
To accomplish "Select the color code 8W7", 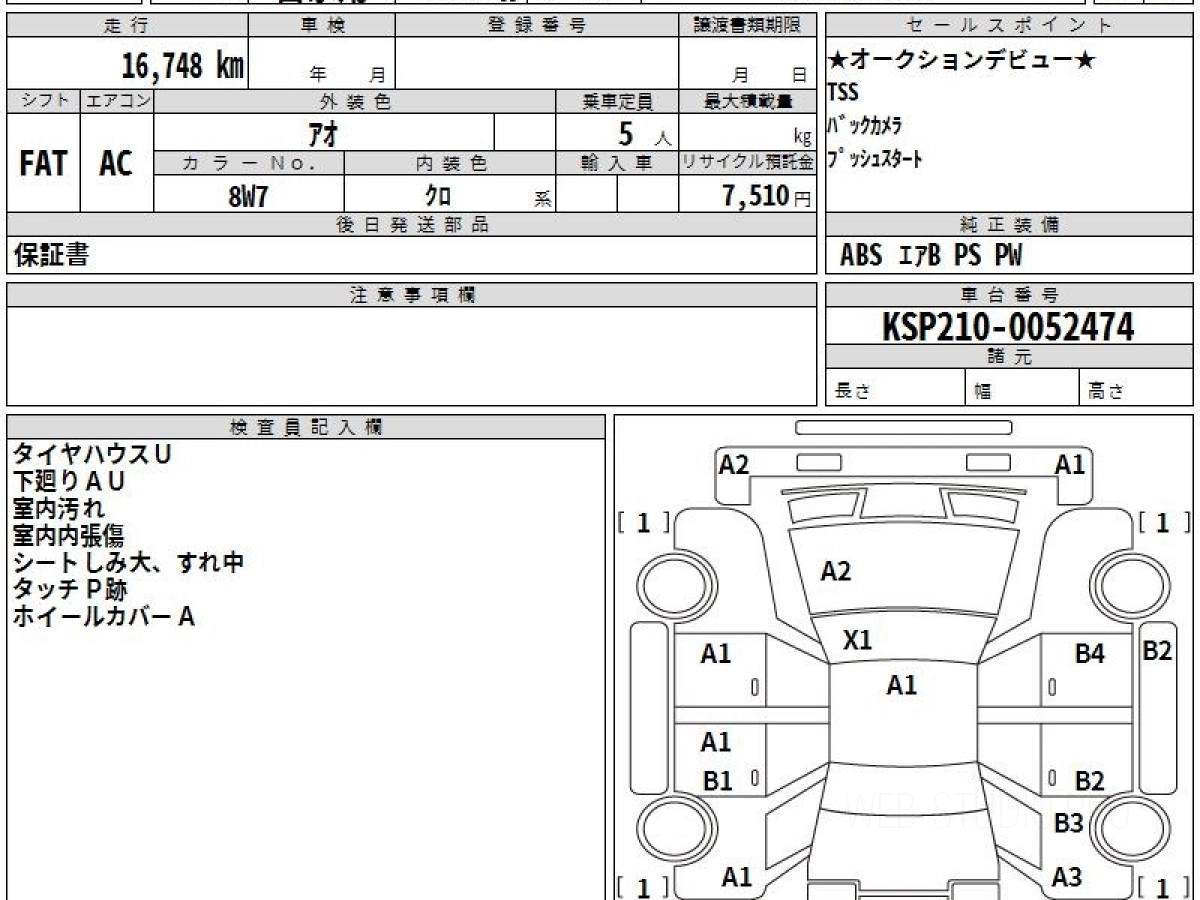I will click(x=248, y=195).
